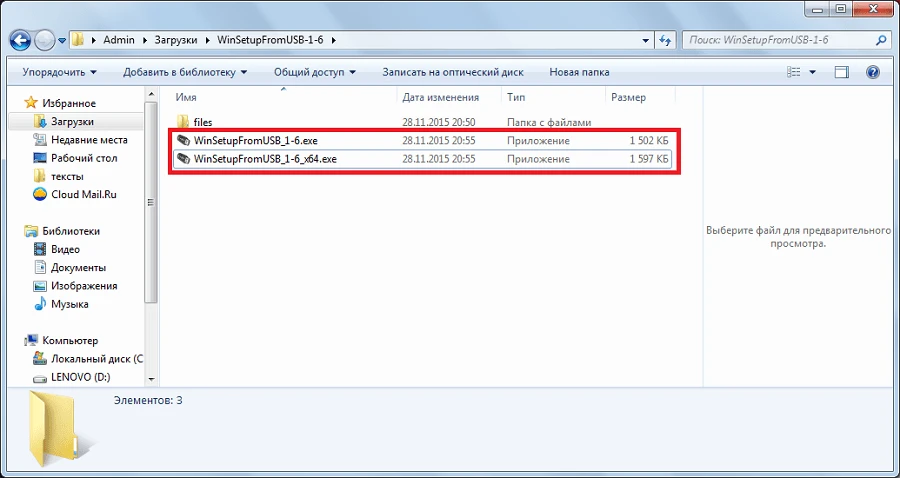Screen dimensions: 900x478
Task: Select the files folder name
Action: [x=203, y=122]
